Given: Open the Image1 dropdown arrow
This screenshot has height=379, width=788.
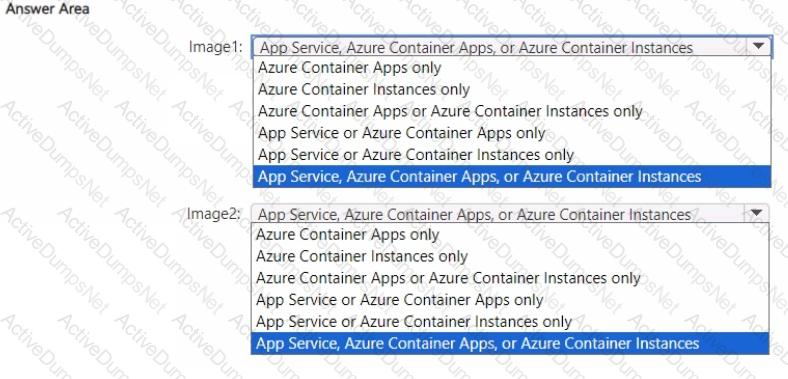Looking at the screenshot, I should tap(759, 47).
